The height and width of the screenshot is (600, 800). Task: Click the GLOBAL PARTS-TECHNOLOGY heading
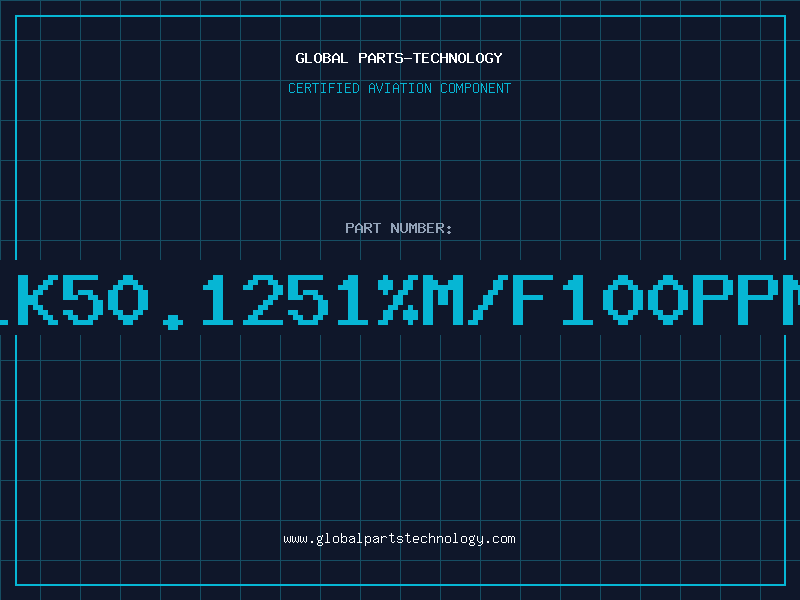click(399, 58)
